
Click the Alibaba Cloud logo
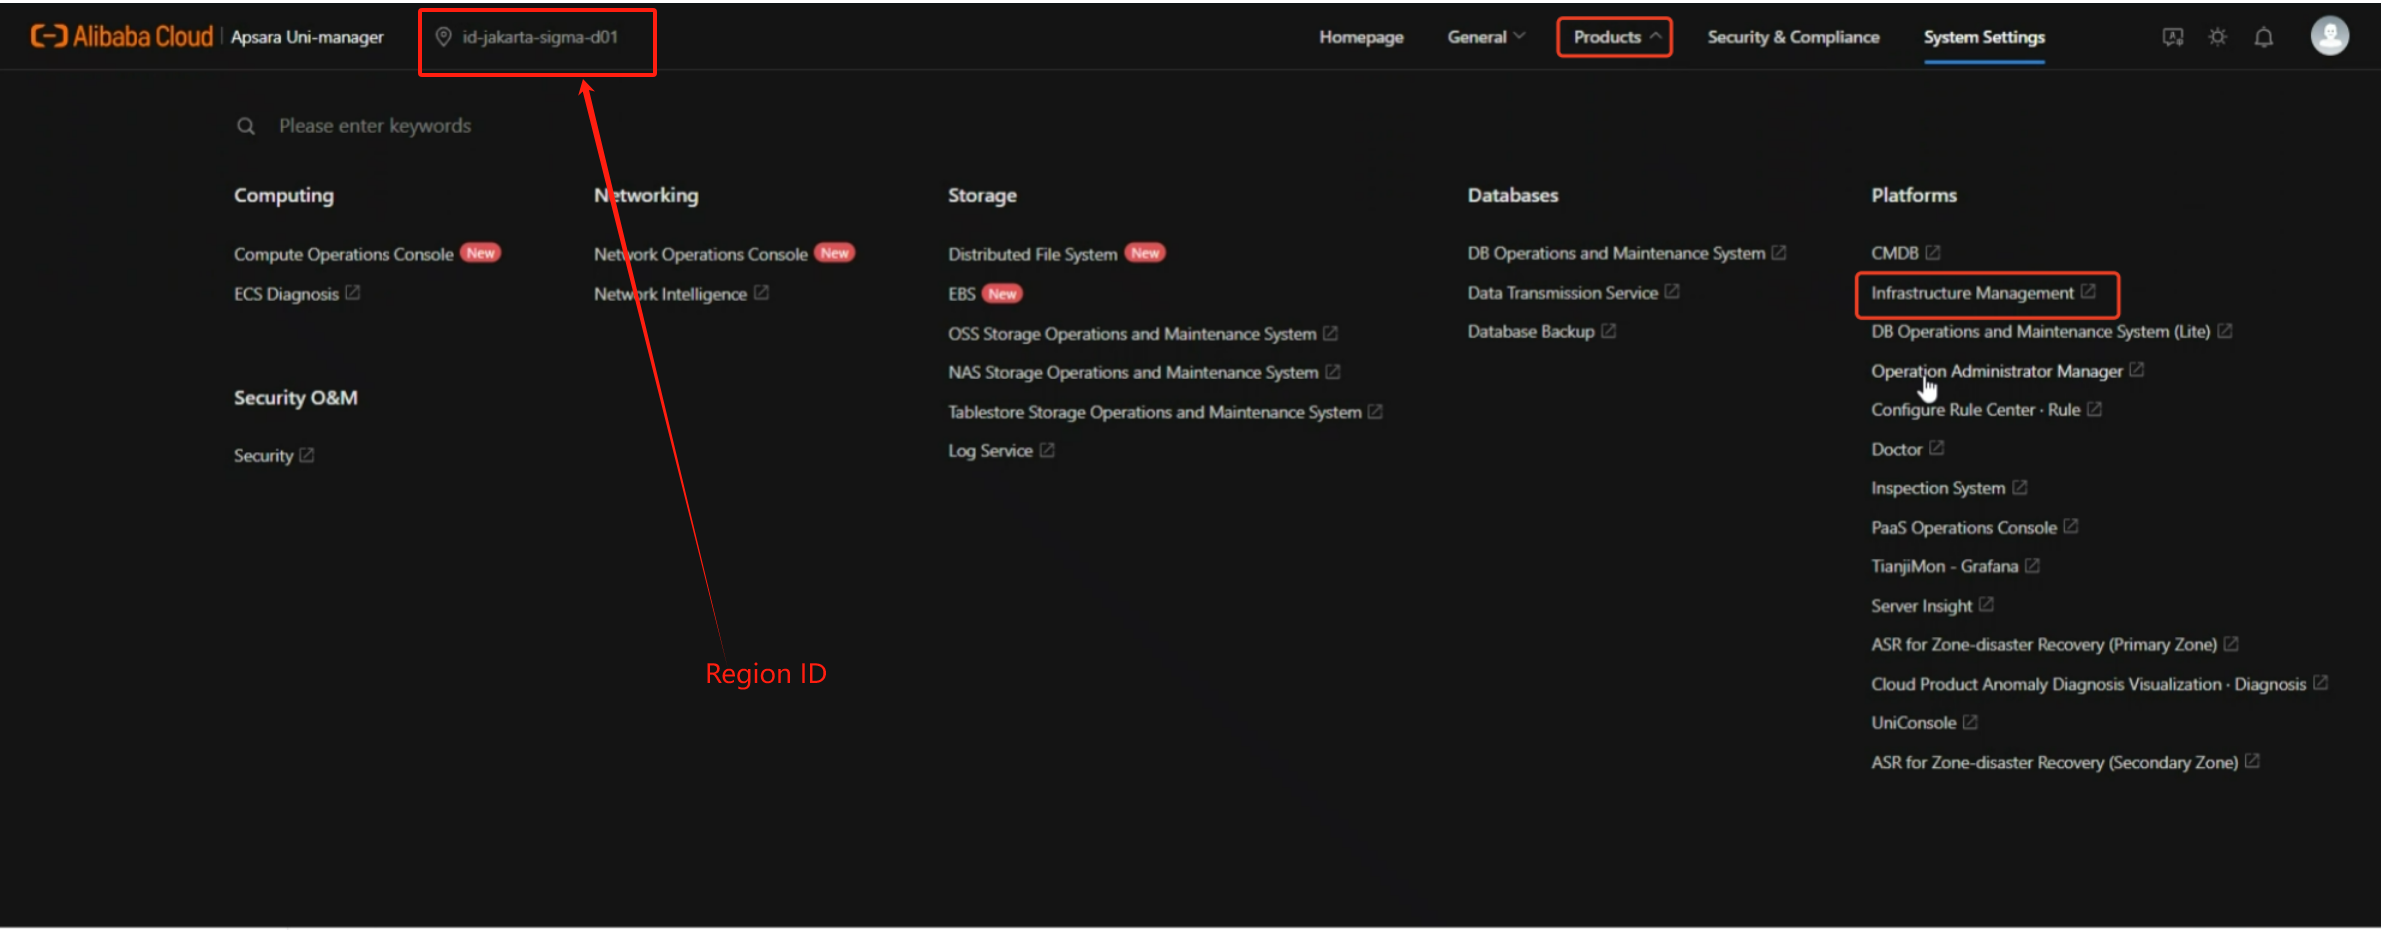[x=122, y=37]
